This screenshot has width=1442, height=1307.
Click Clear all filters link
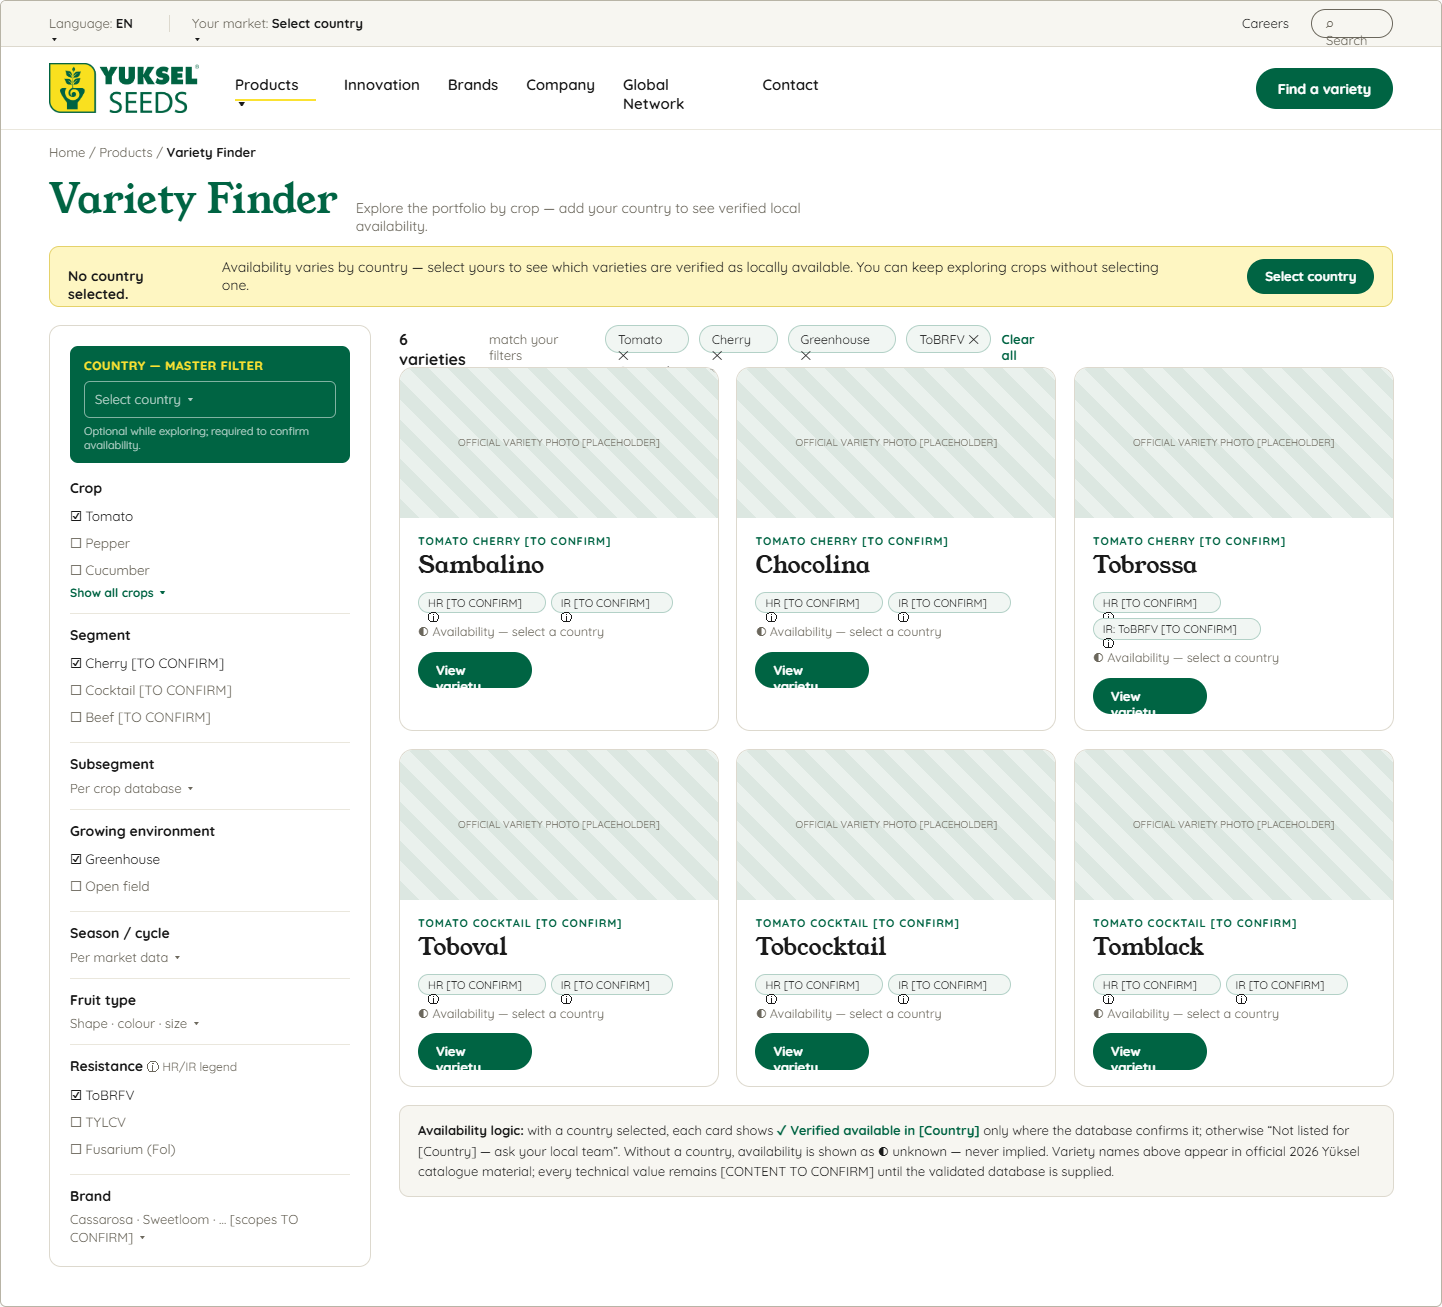(x=1018, y=347)
